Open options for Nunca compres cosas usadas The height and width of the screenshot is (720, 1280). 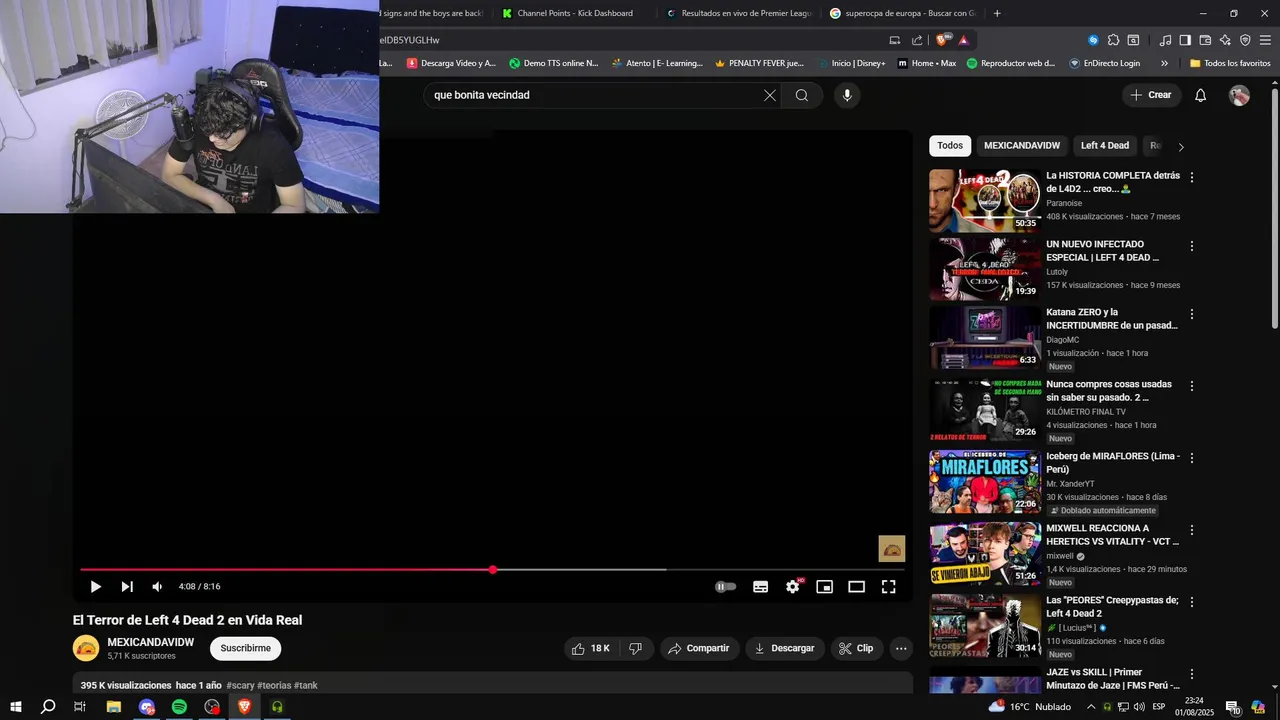point(1191,386)
